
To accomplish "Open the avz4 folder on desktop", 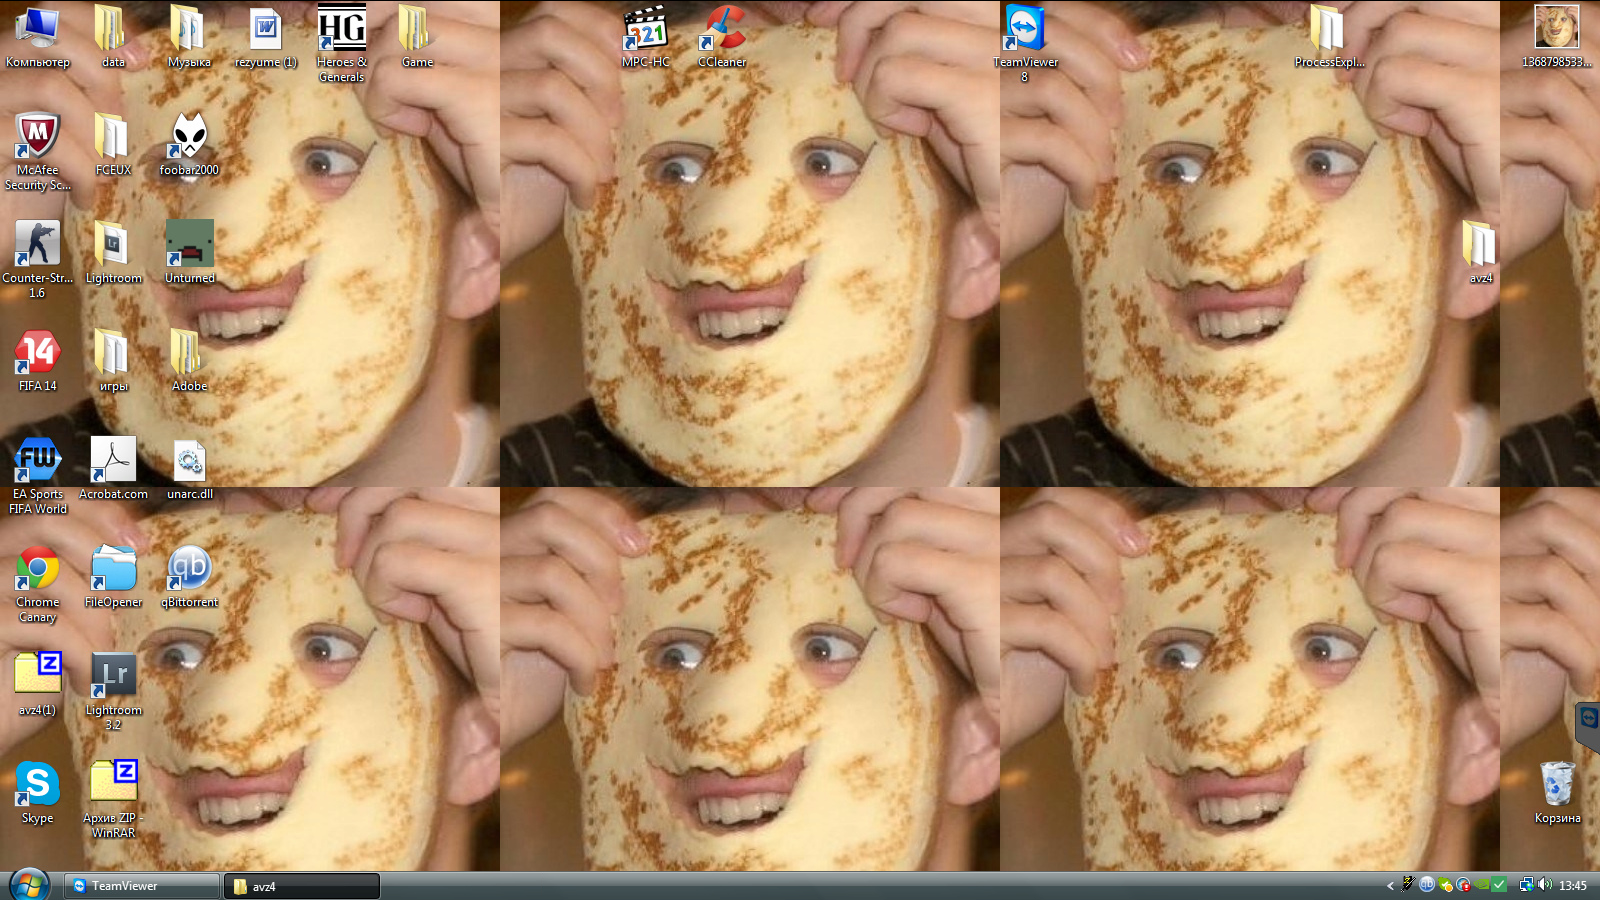I will [1481, 253].
